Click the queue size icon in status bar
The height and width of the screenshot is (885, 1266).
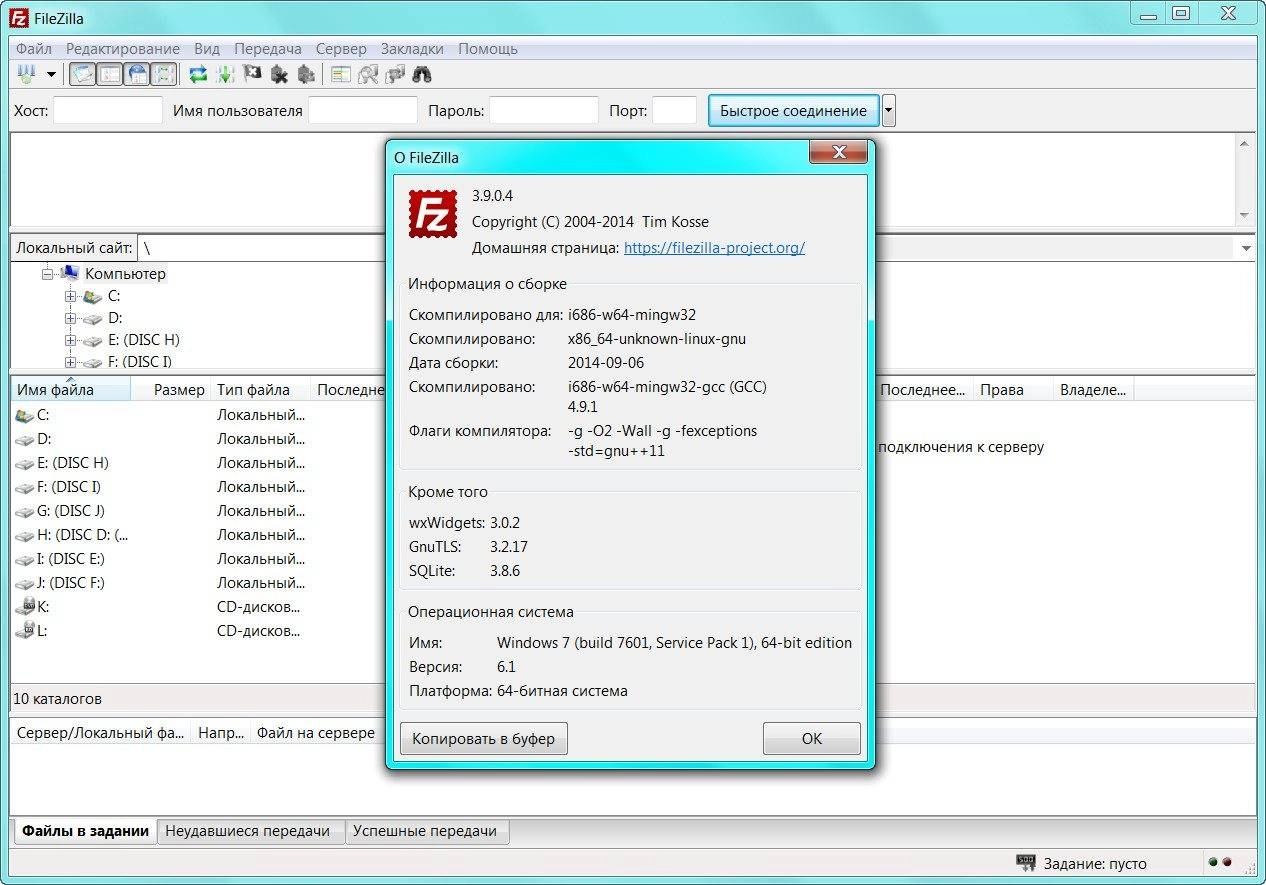click(1026, 862)
